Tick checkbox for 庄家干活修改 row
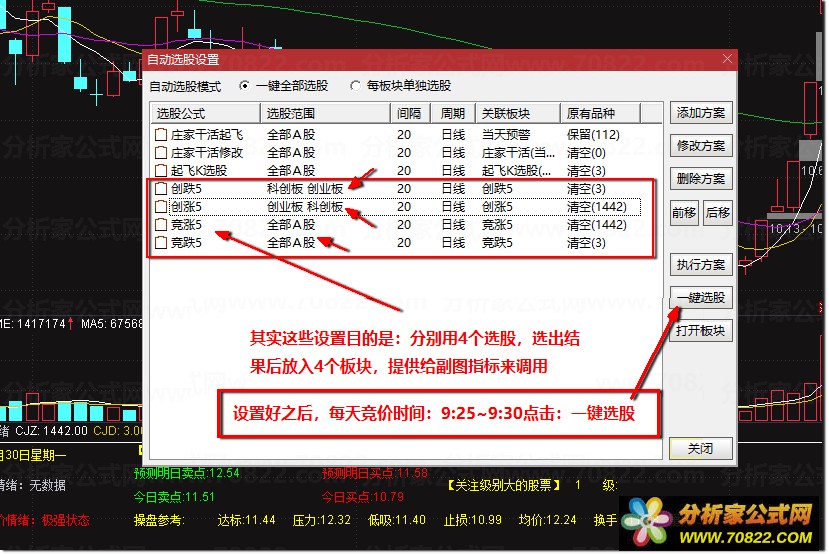 [x=161, y=153]
